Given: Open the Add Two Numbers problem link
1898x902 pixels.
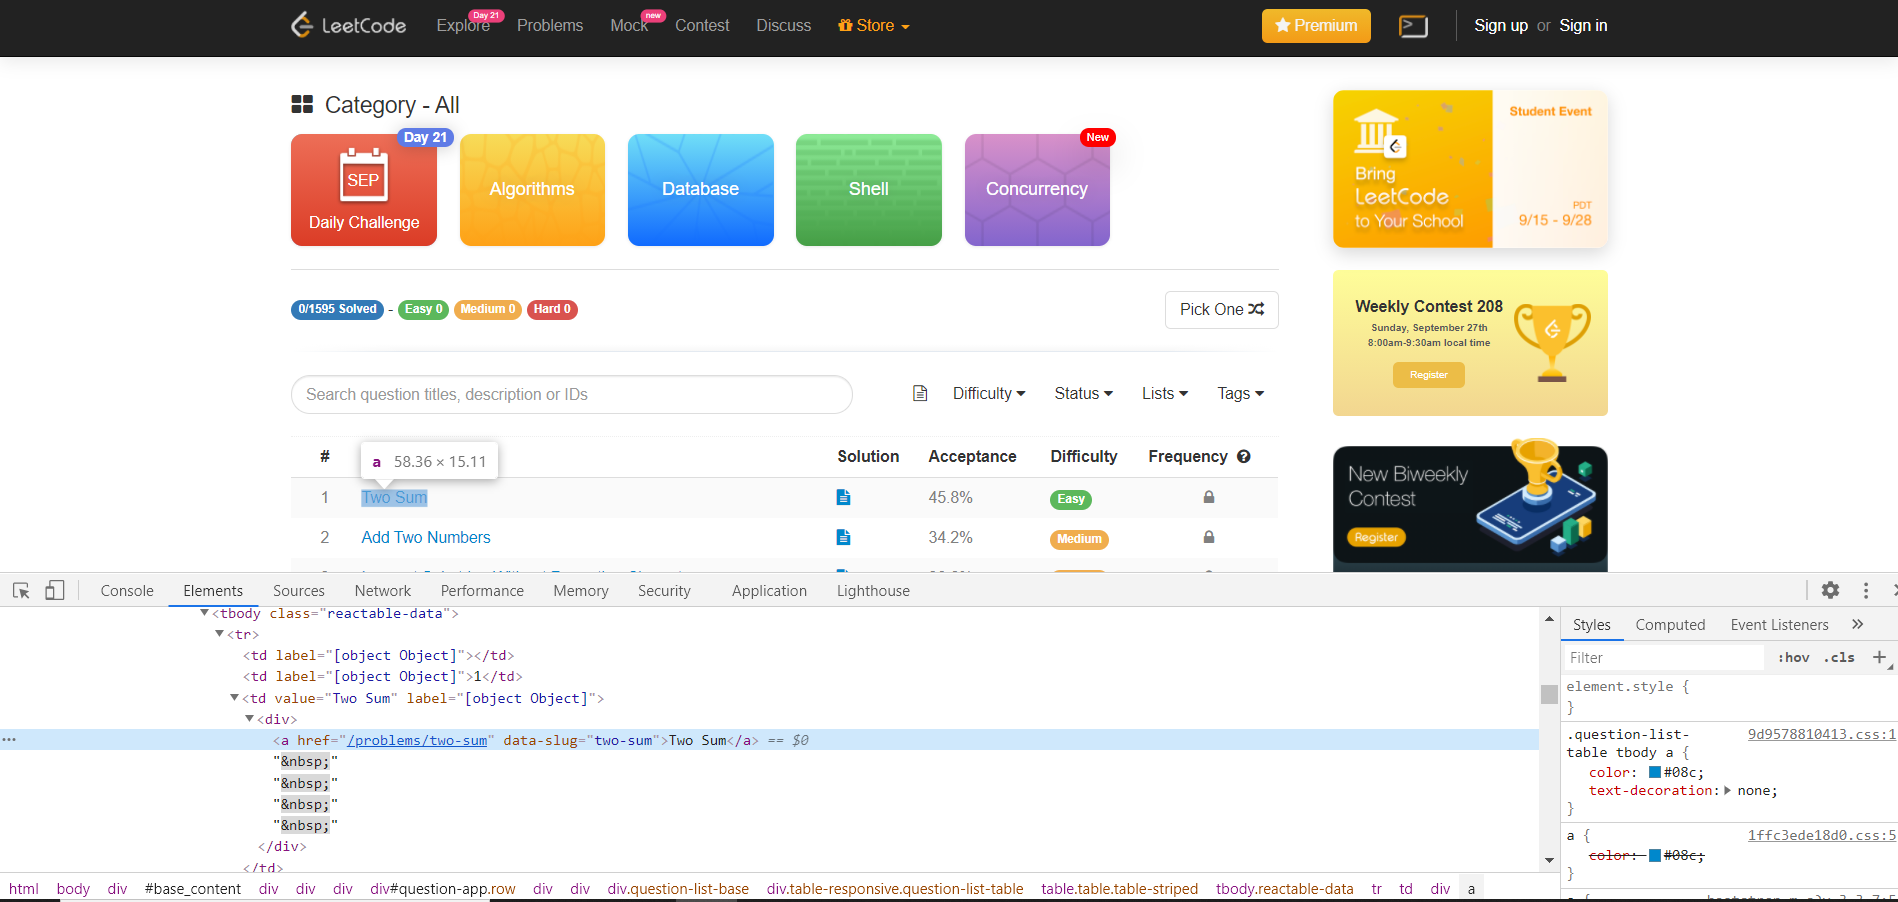Looking at the screenshot, I should (x=426, y=538).
